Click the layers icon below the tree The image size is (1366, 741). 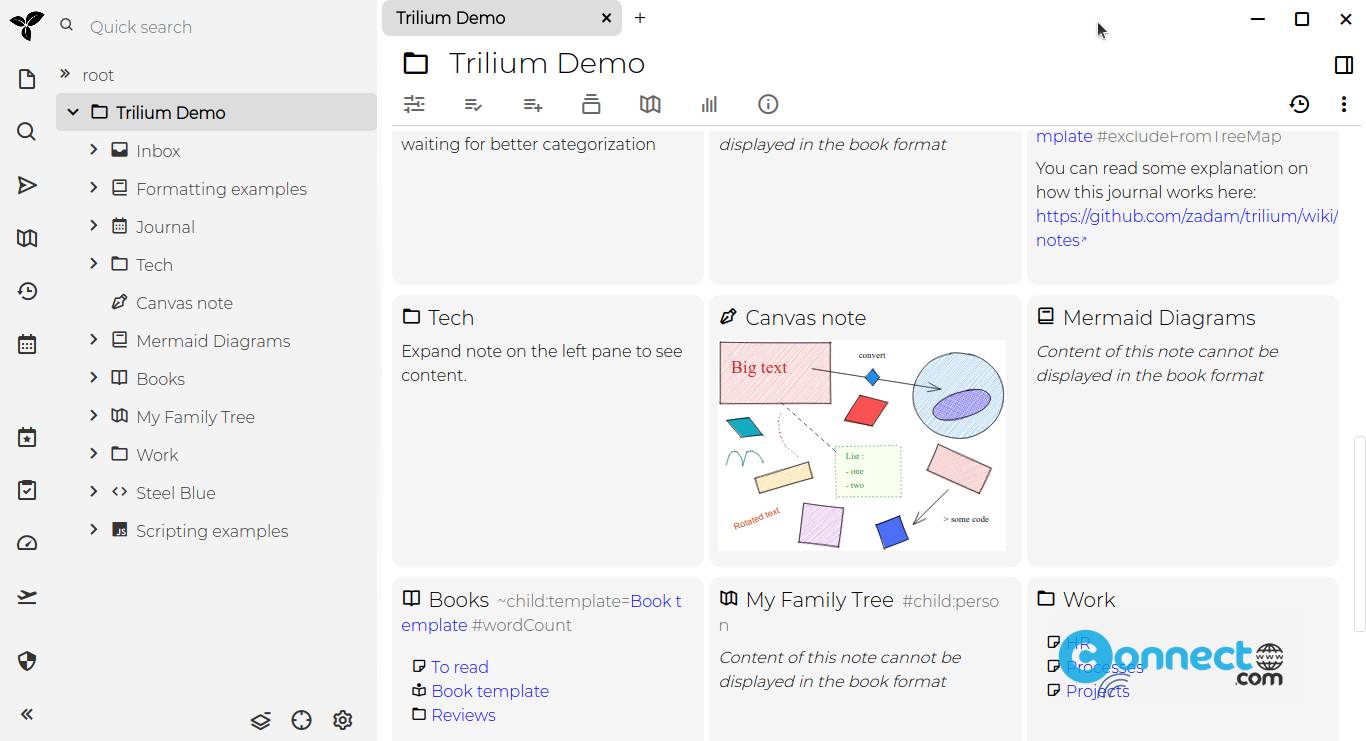pyautogui.click(x=261, y=720)
